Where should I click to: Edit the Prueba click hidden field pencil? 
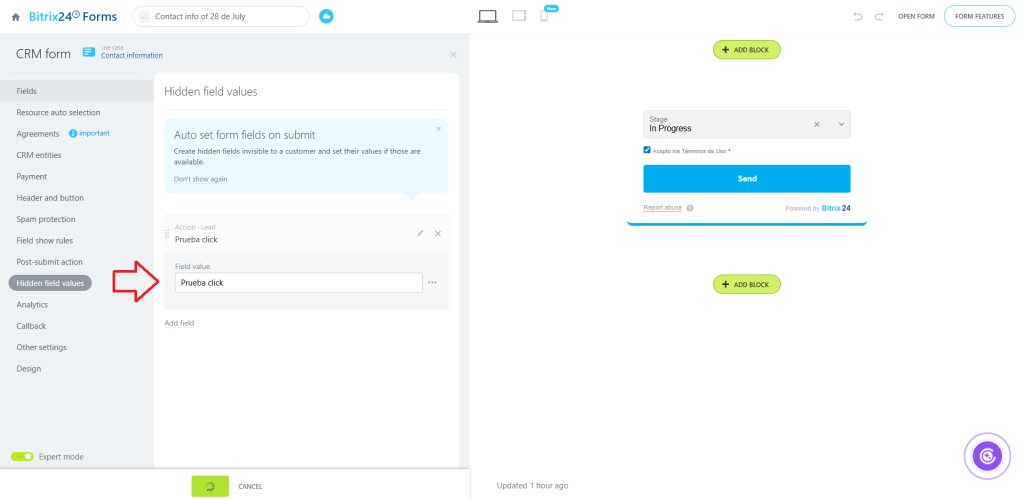pos(420,233)
